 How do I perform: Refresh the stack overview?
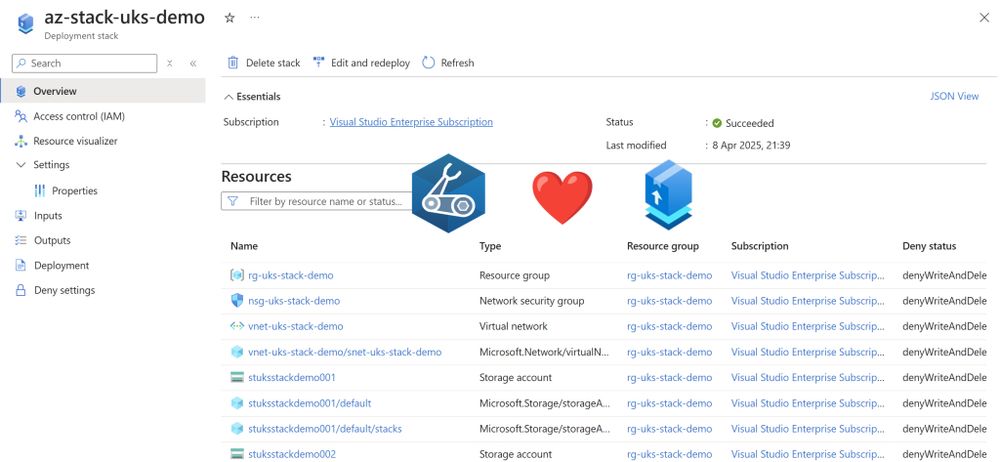tap(448, 63)
